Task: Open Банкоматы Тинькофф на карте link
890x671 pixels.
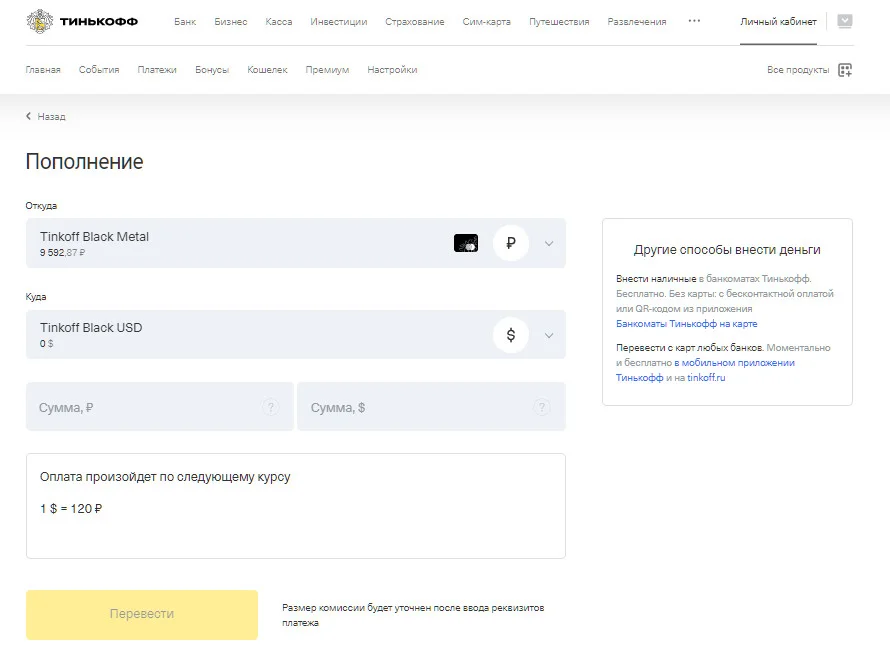Action: tap(687, 324)
